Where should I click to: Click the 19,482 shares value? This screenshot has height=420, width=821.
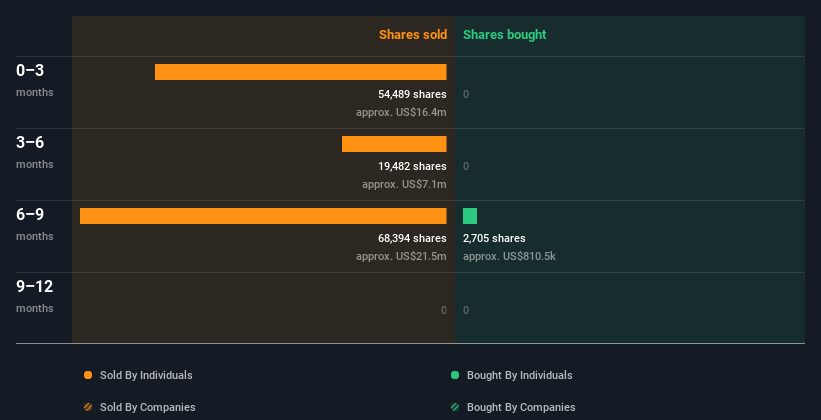point(413,167)
